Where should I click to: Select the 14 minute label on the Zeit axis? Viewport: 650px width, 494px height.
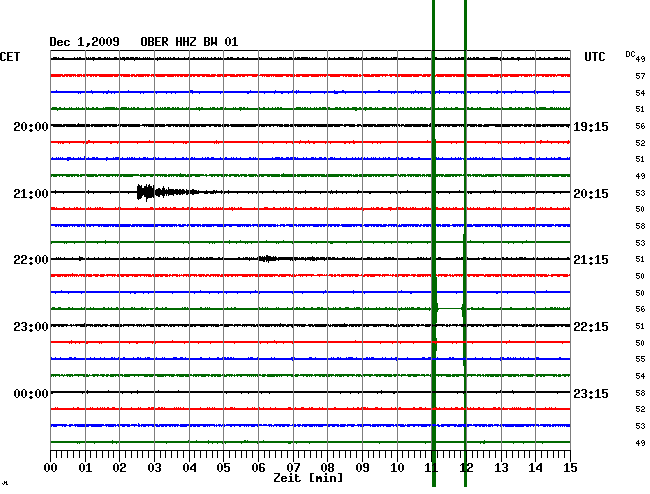click(535, 468)
